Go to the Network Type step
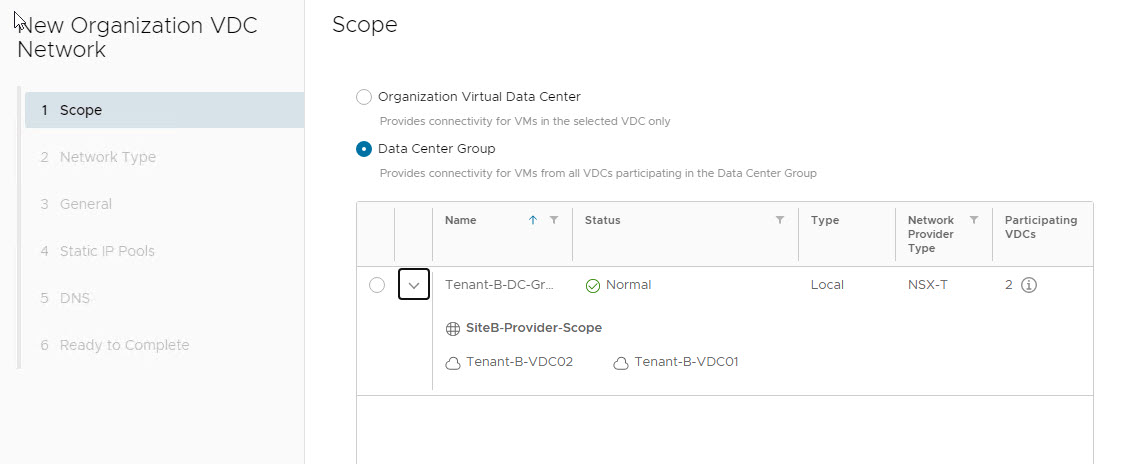Viewport: 1122px width, 464px height. click(108, 157)
